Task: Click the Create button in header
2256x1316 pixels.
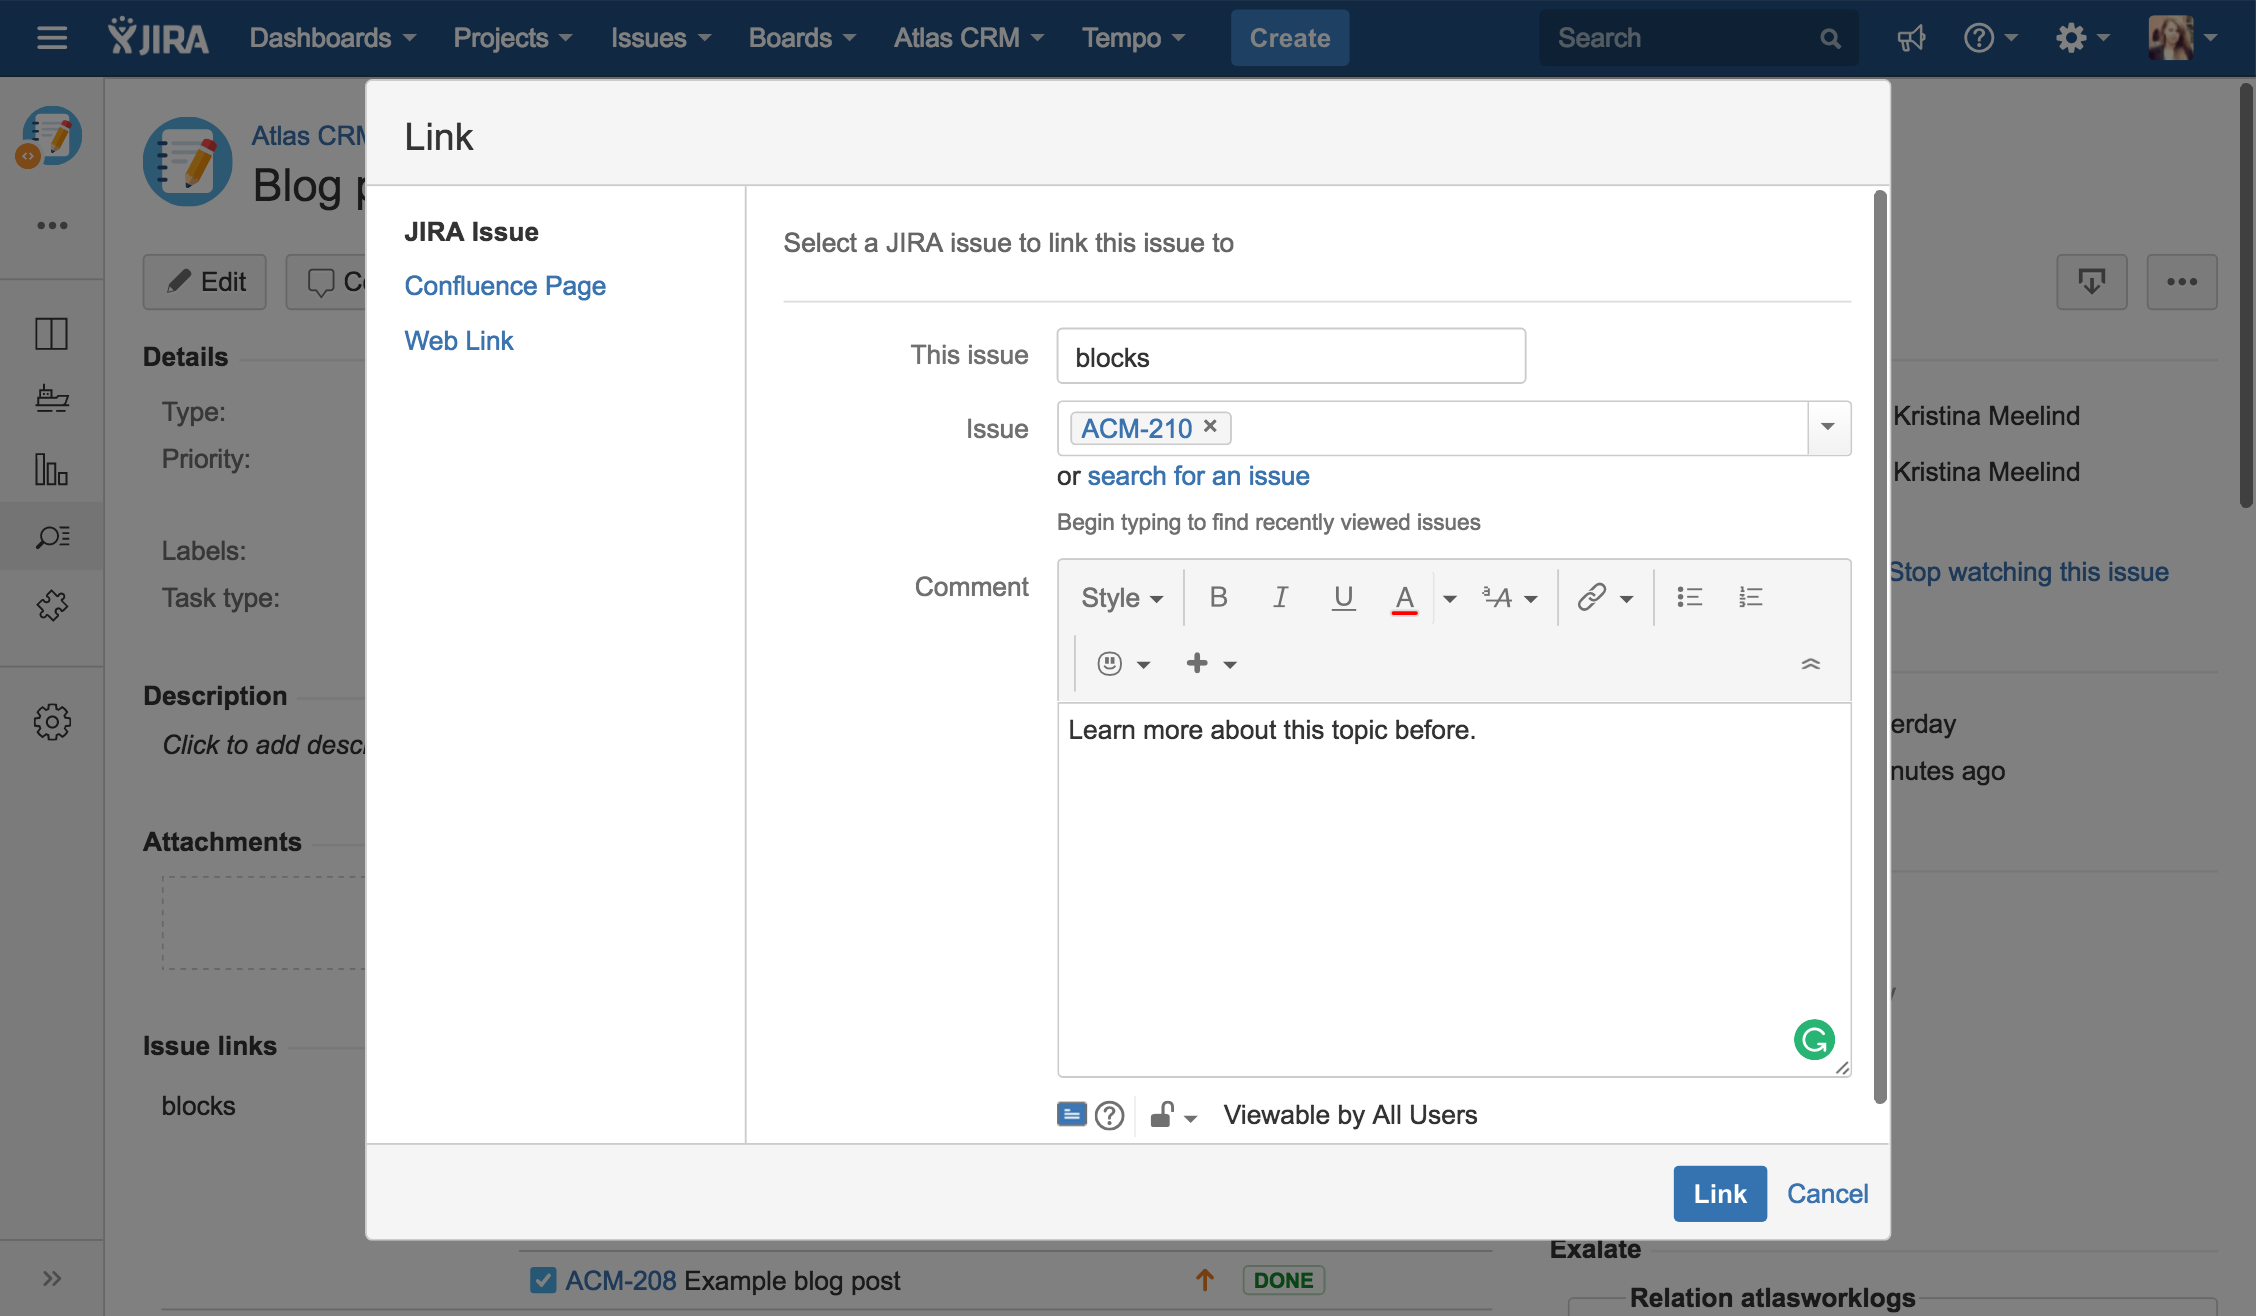Action: pos(1290,38)
